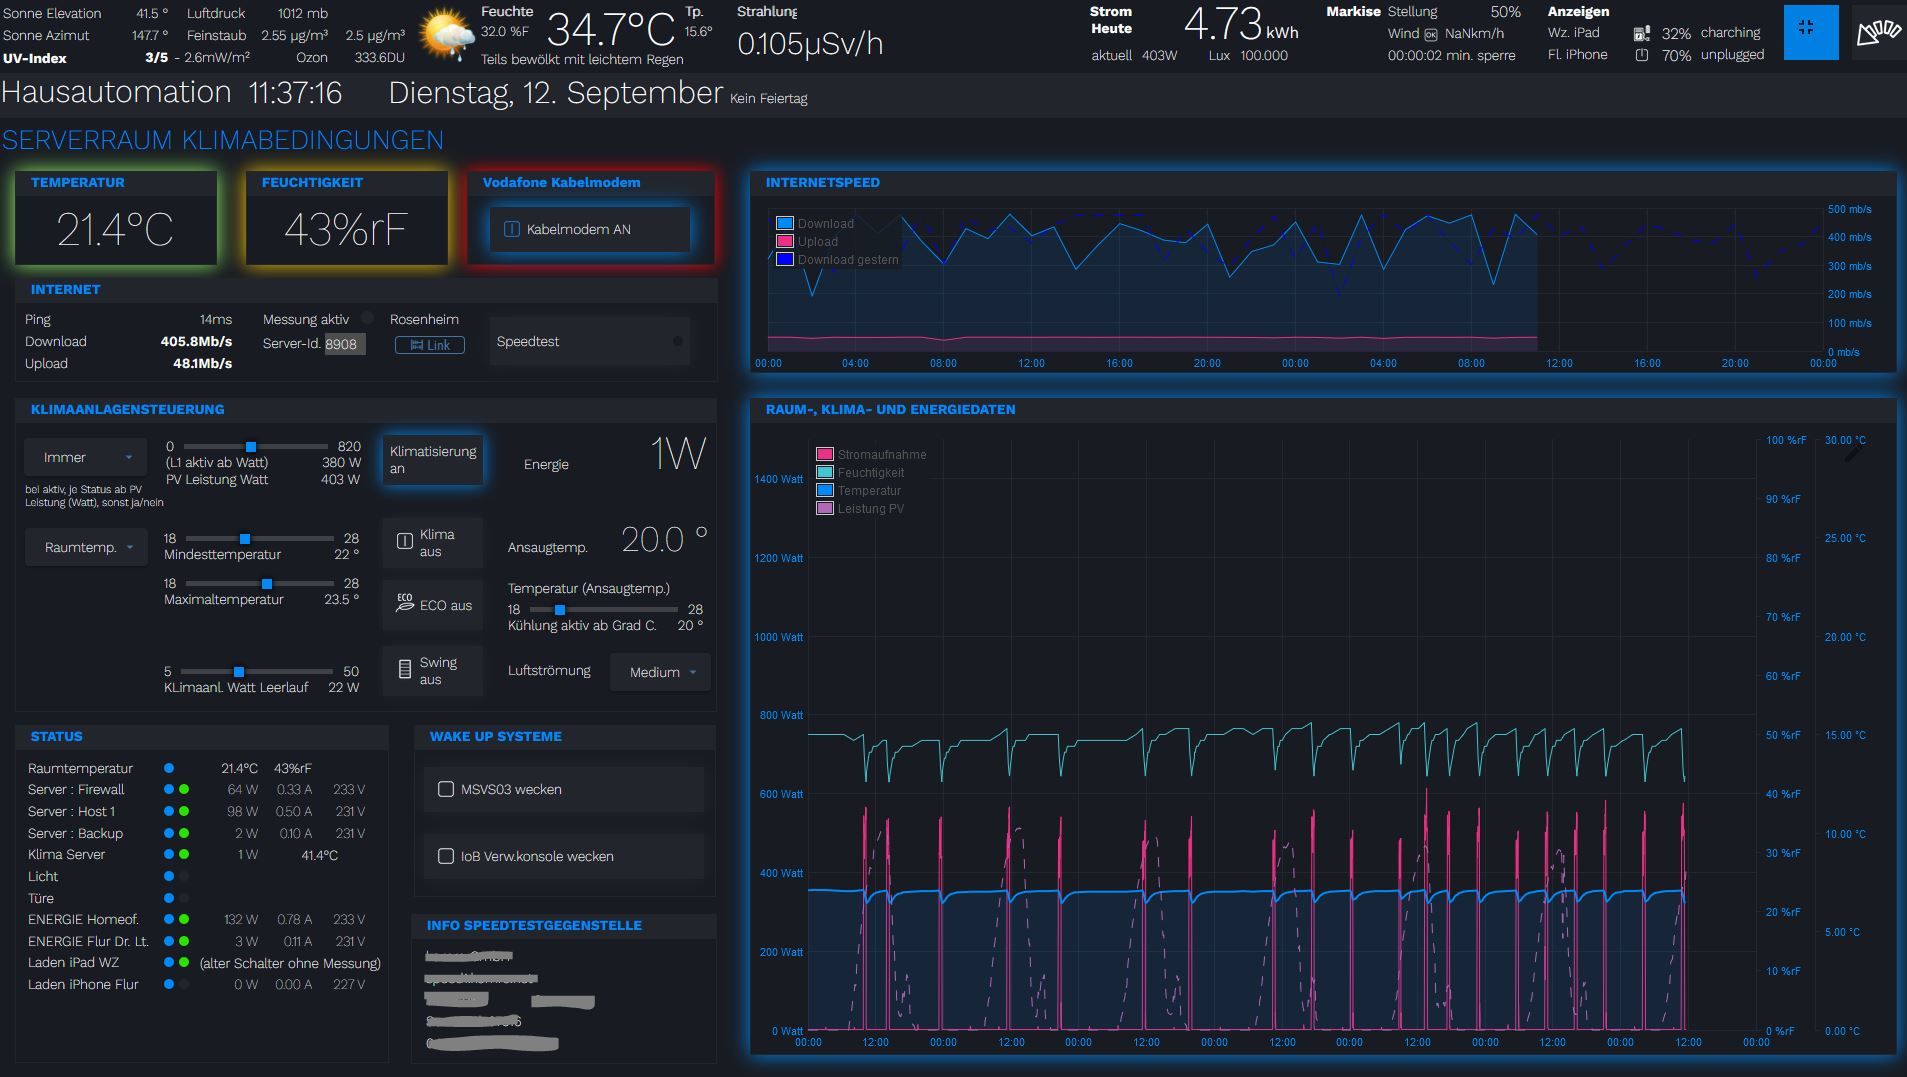The height and width of the screenshot is (1077, 1907).
Task: Expand the Raumtemp. dropdown
Action: [88, 547]
